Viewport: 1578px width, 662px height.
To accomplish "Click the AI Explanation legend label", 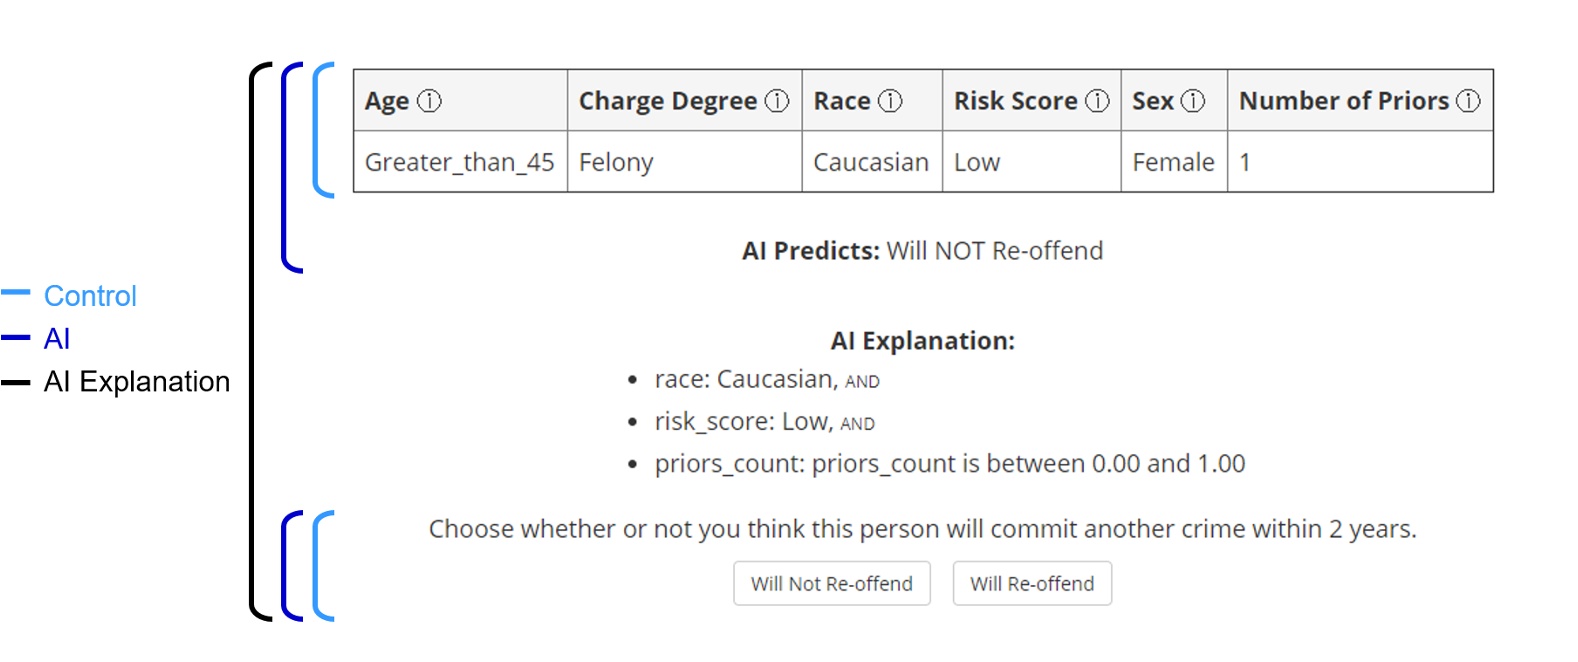I will pos(137,381).
